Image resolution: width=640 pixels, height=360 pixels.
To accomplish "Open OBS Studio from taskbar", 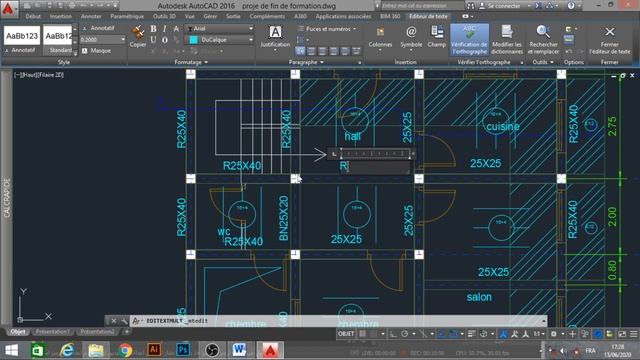I will [211, 350].
